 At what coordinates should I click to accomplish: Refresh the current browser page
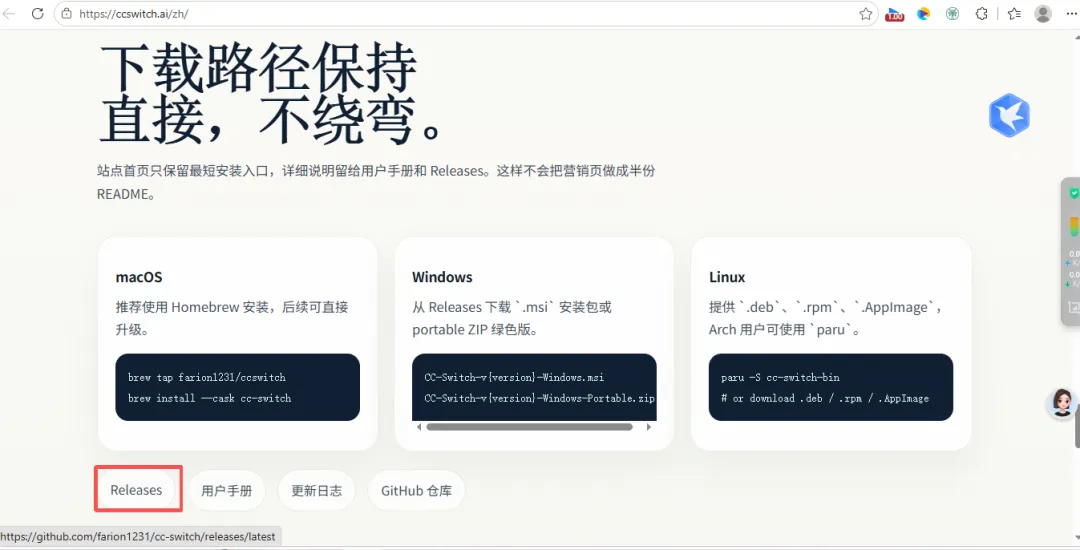point(37,13)
